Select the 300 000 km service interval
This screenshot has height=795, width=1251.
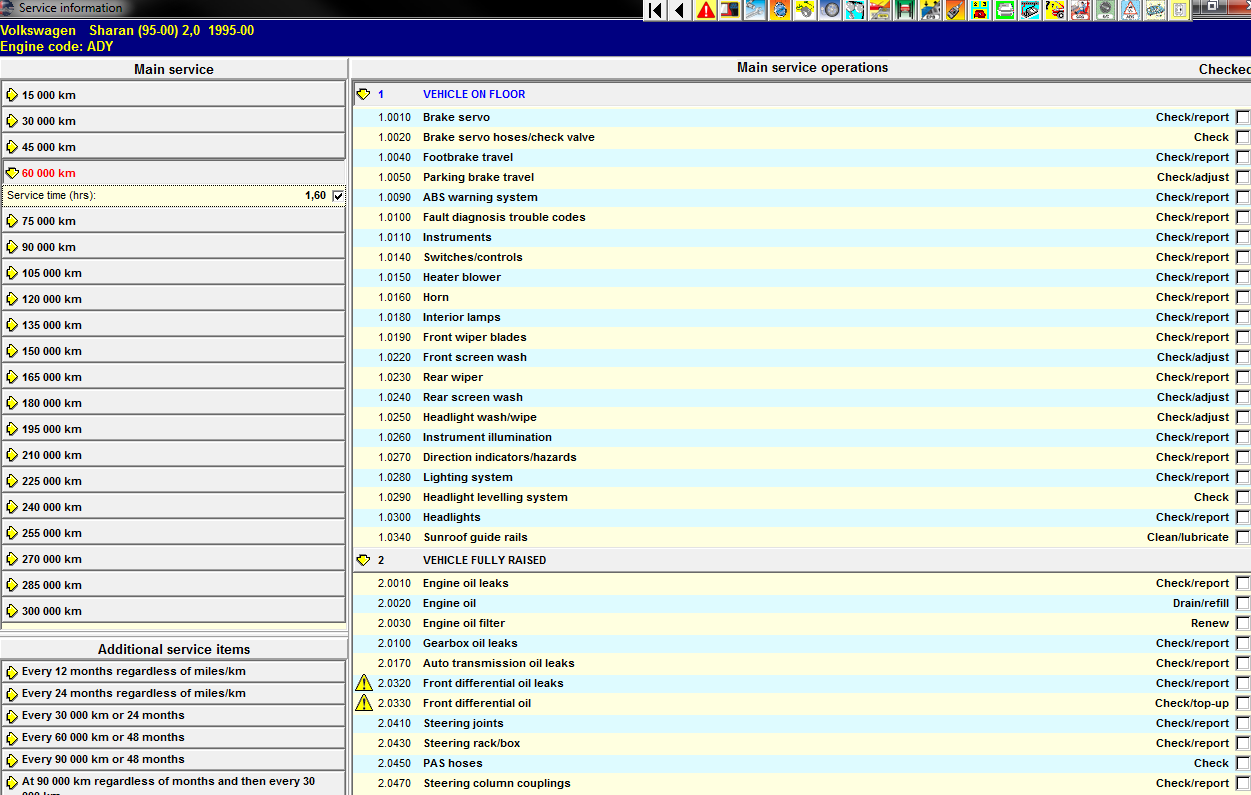(52, 611)
